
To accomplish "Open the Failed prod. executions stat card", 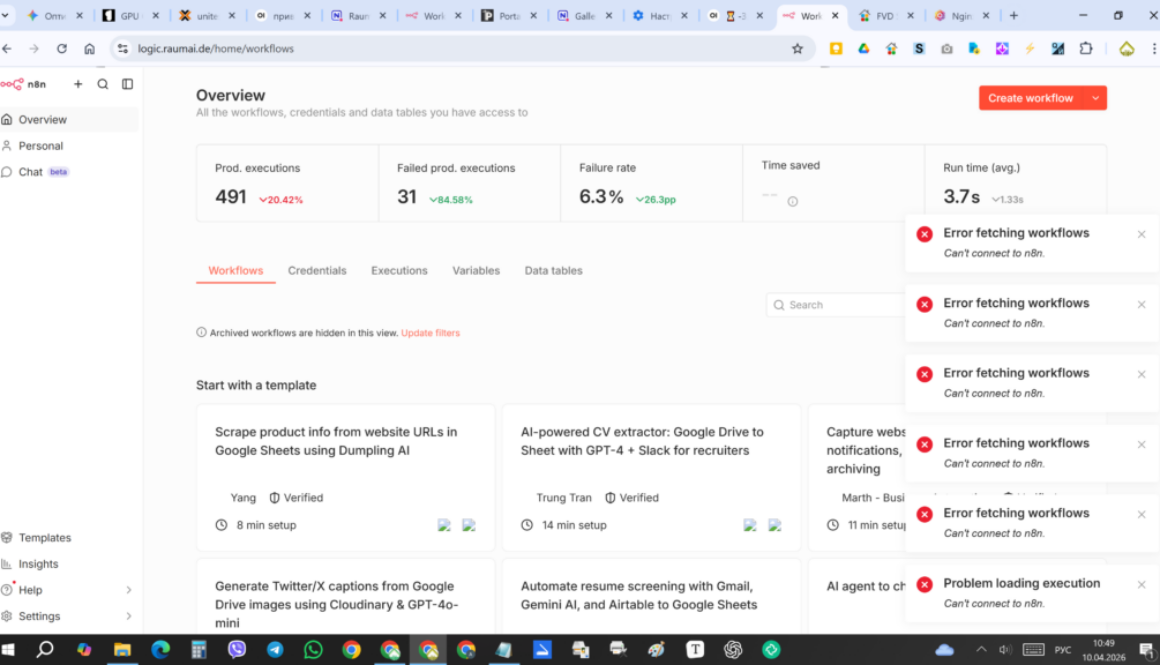I will (469, 183).
